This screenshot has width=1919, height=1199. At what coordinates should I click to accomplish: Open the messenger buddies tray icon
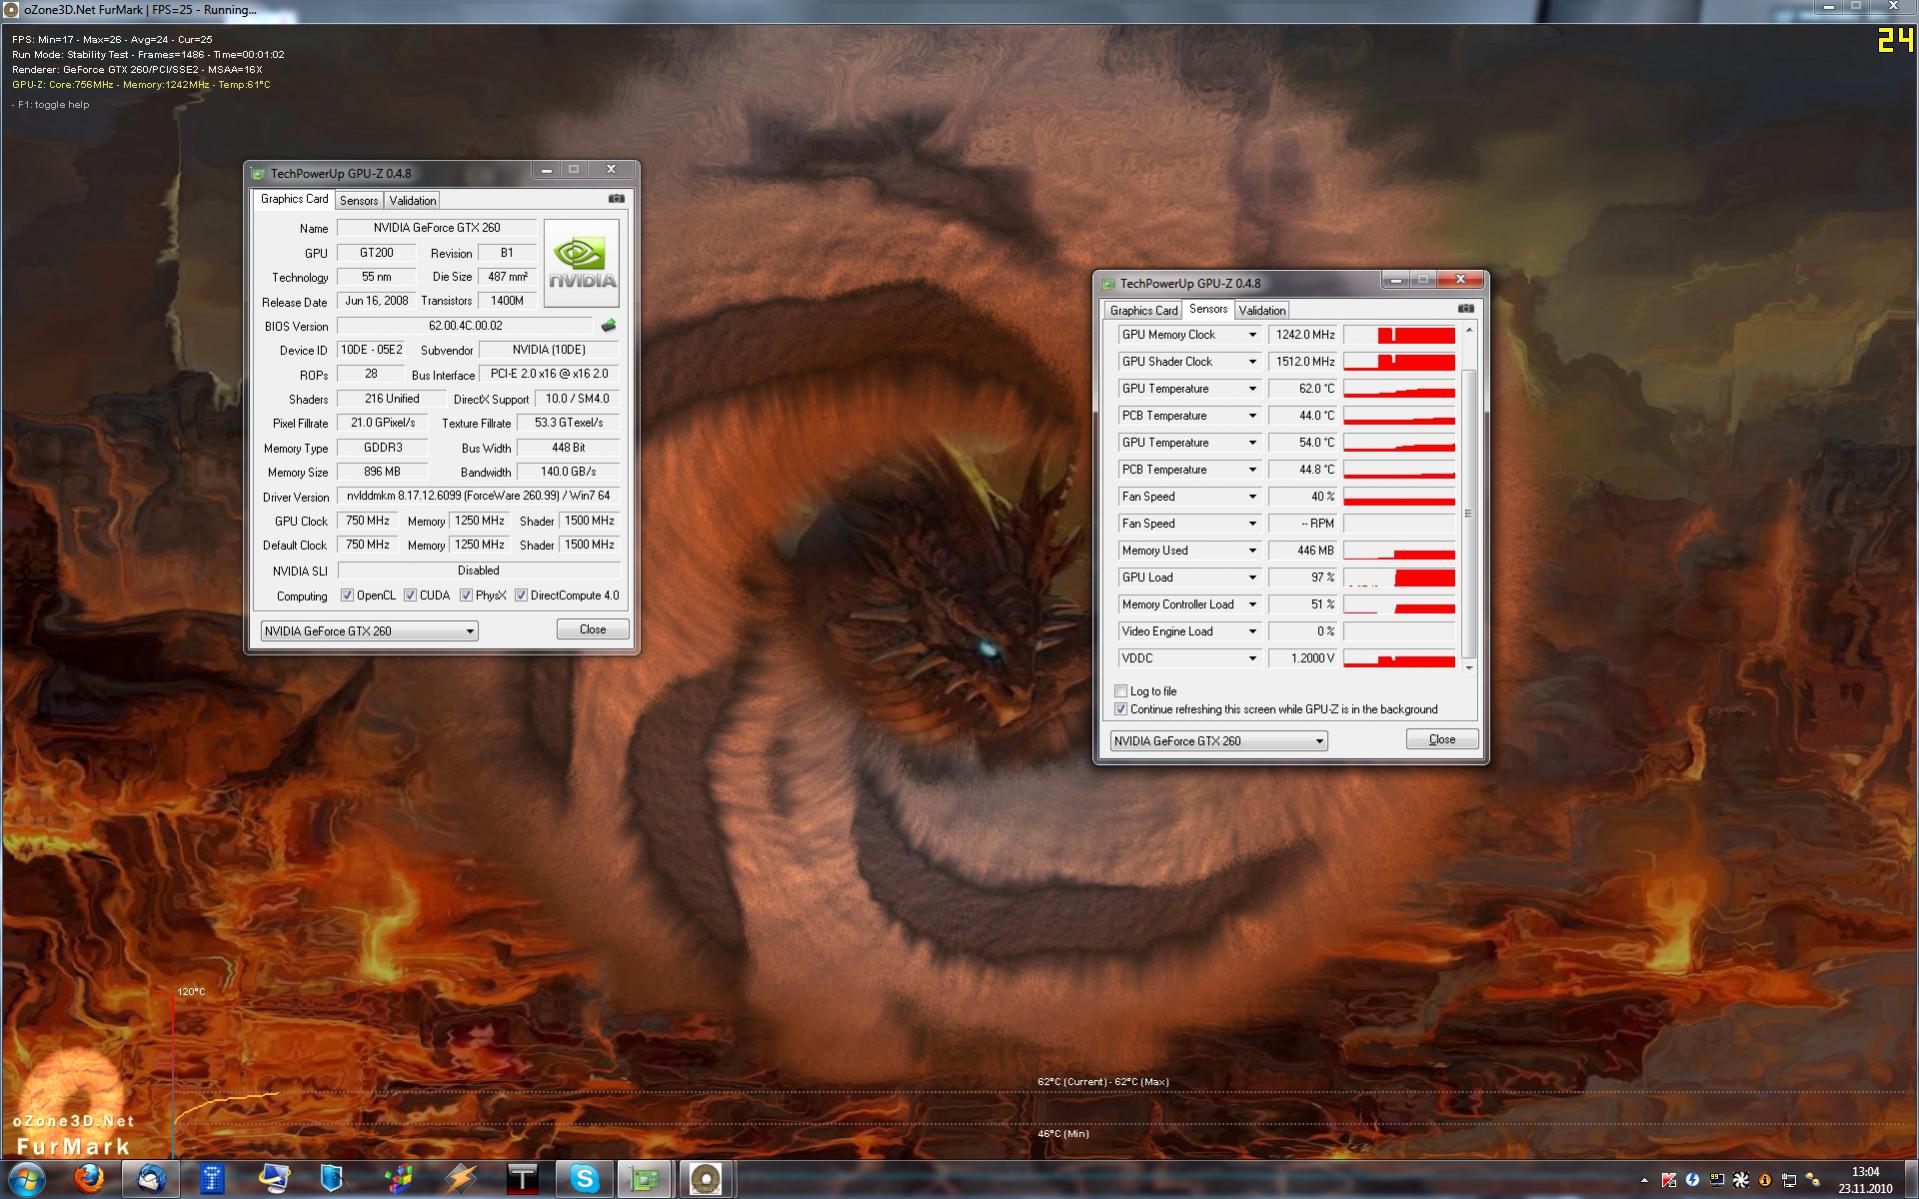pos(1813,1181)
